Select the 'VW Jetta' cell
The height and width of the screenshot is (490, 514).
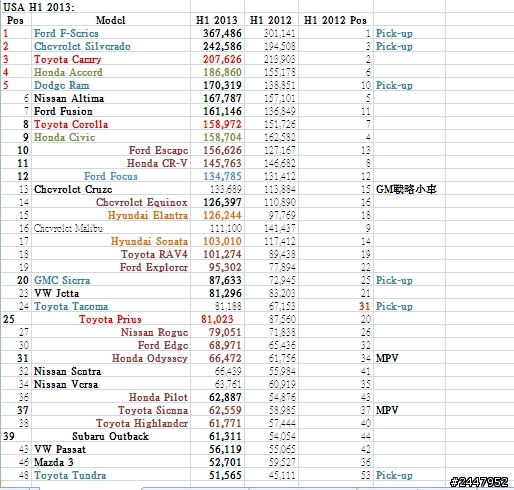pos(57,293)
